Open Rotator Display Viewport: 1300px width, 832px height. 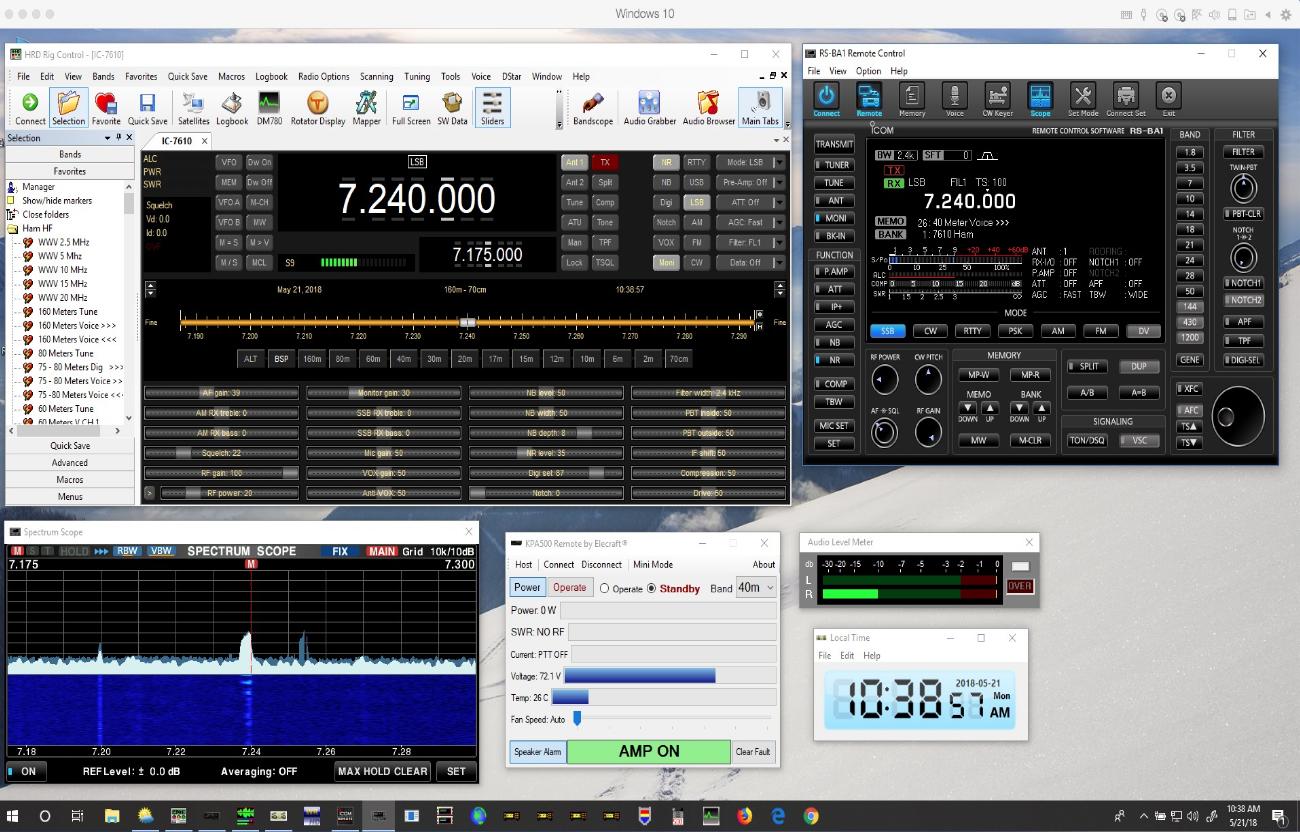tap(317, 108)
